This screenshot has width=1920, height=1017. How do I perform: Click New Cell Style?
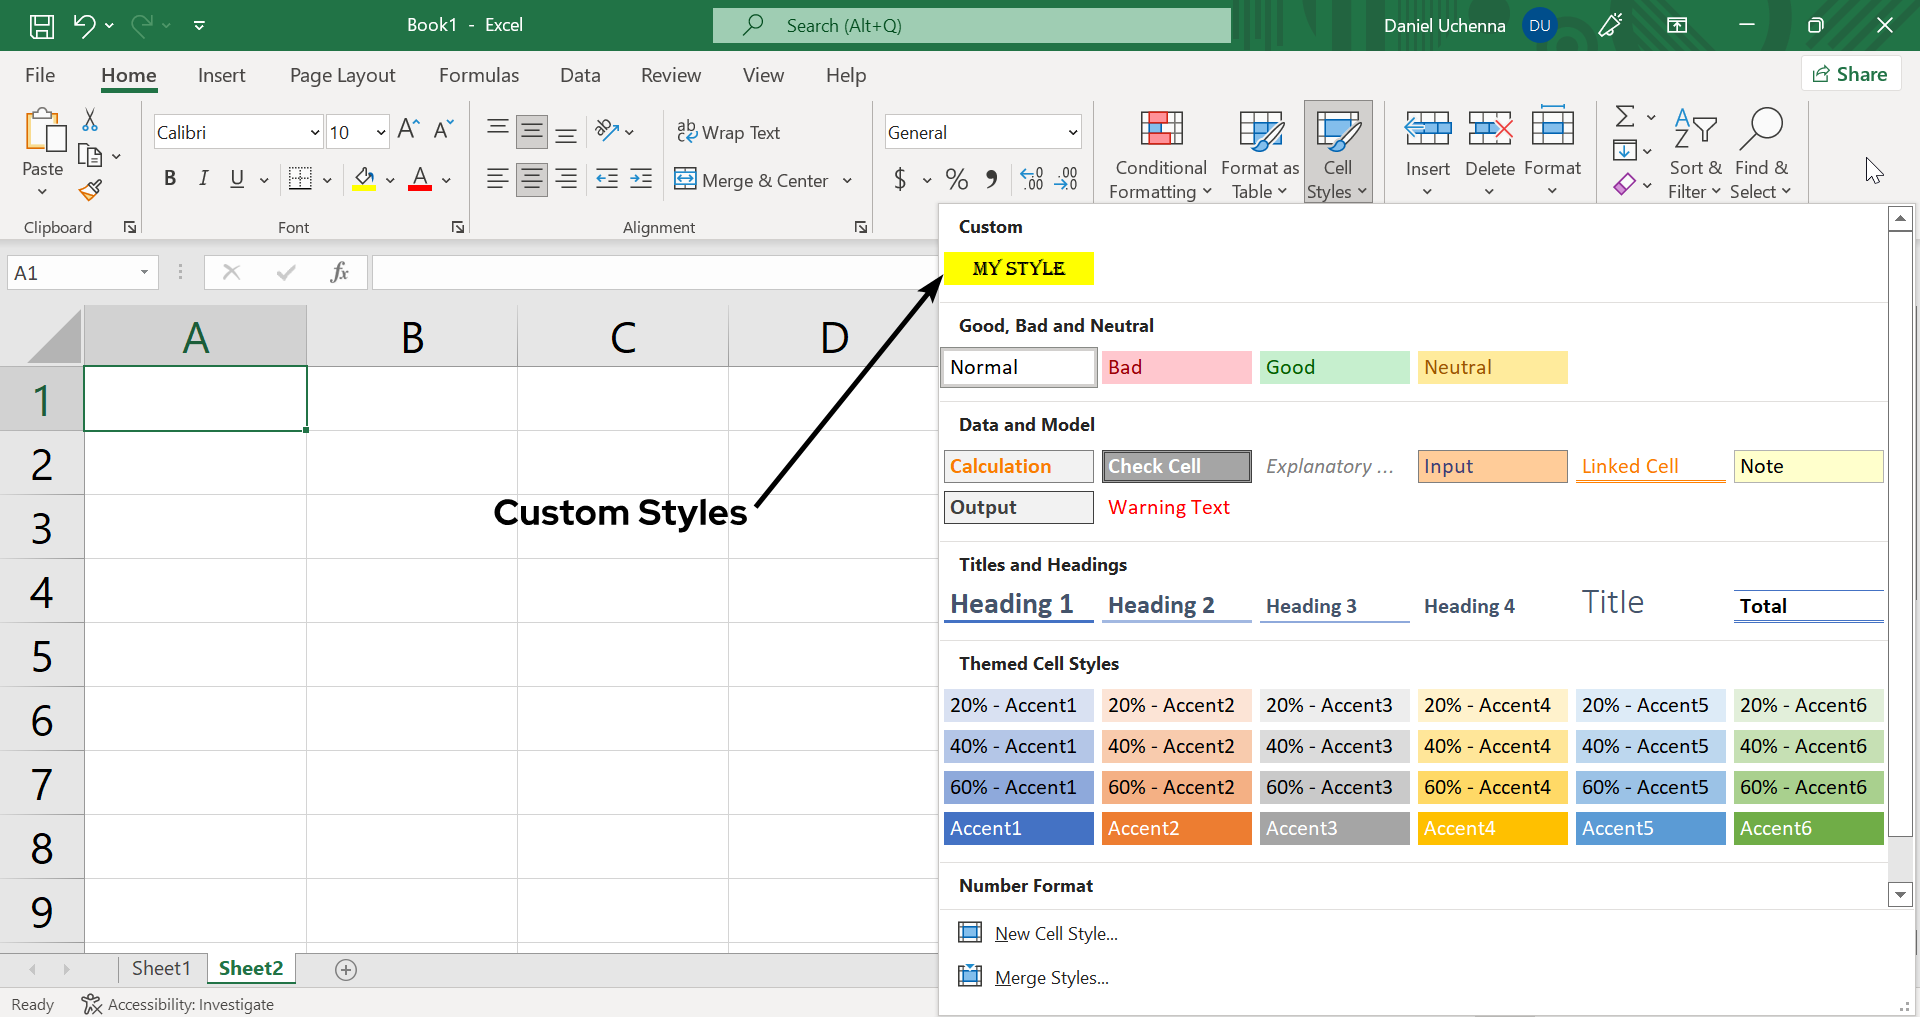[x=1055, y=932]
